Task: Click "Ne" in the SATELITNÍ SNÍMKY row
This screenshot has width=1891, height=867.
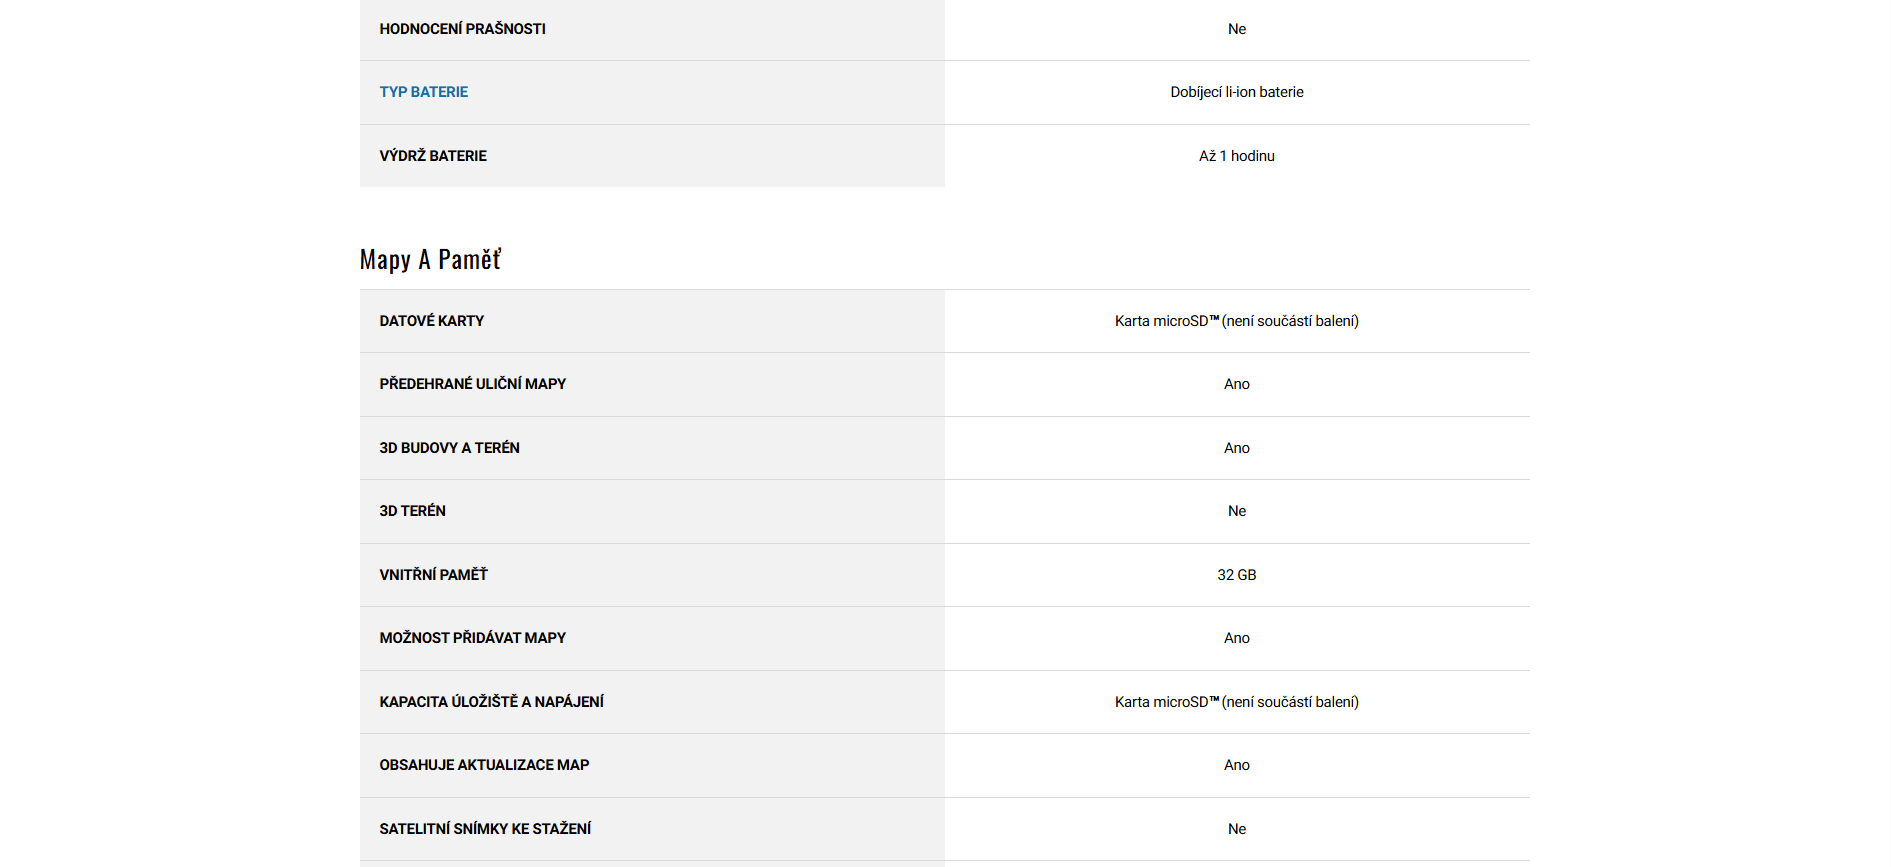Action: (x=1236, y=829)
